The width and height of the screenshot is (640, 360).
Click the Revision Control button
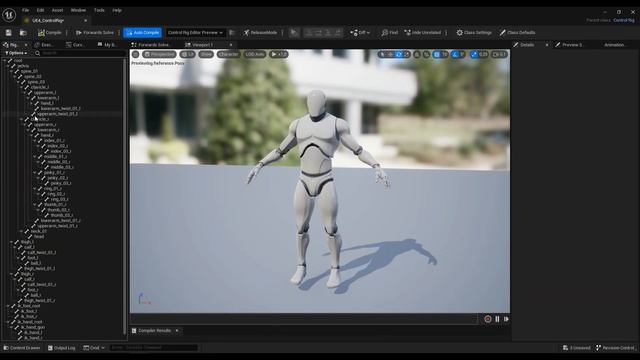tap(615, 348)
